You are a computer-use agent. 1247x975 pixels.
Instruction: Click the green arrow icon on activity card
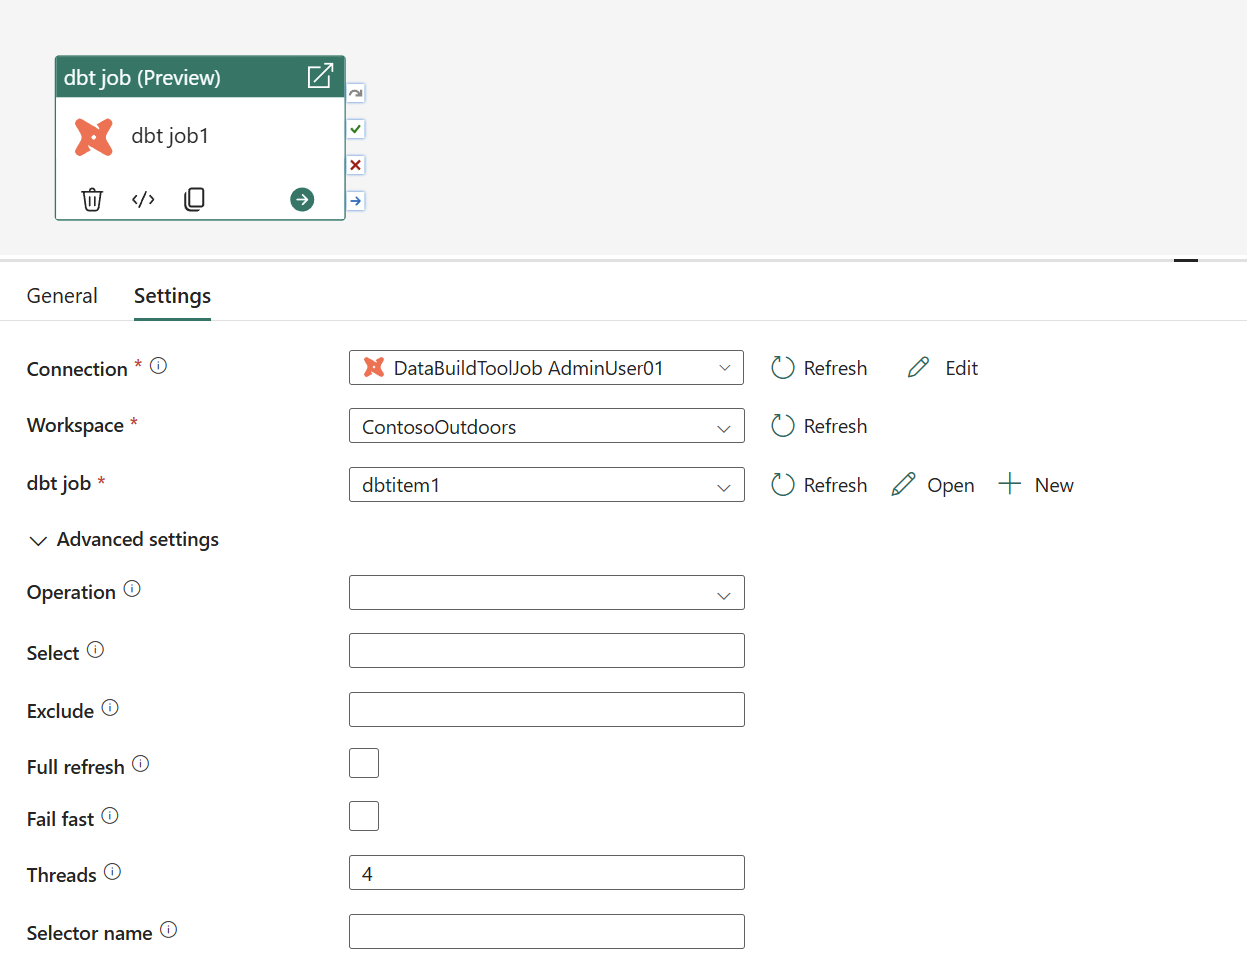coord(302,200)
